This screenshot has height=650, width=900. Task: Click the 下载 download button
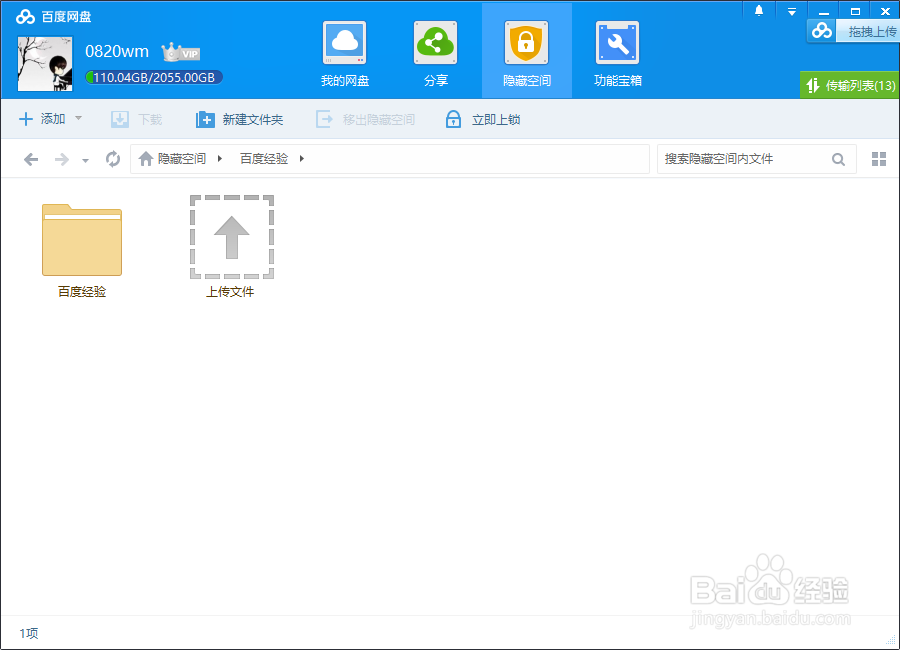click(x=137, y=119)
